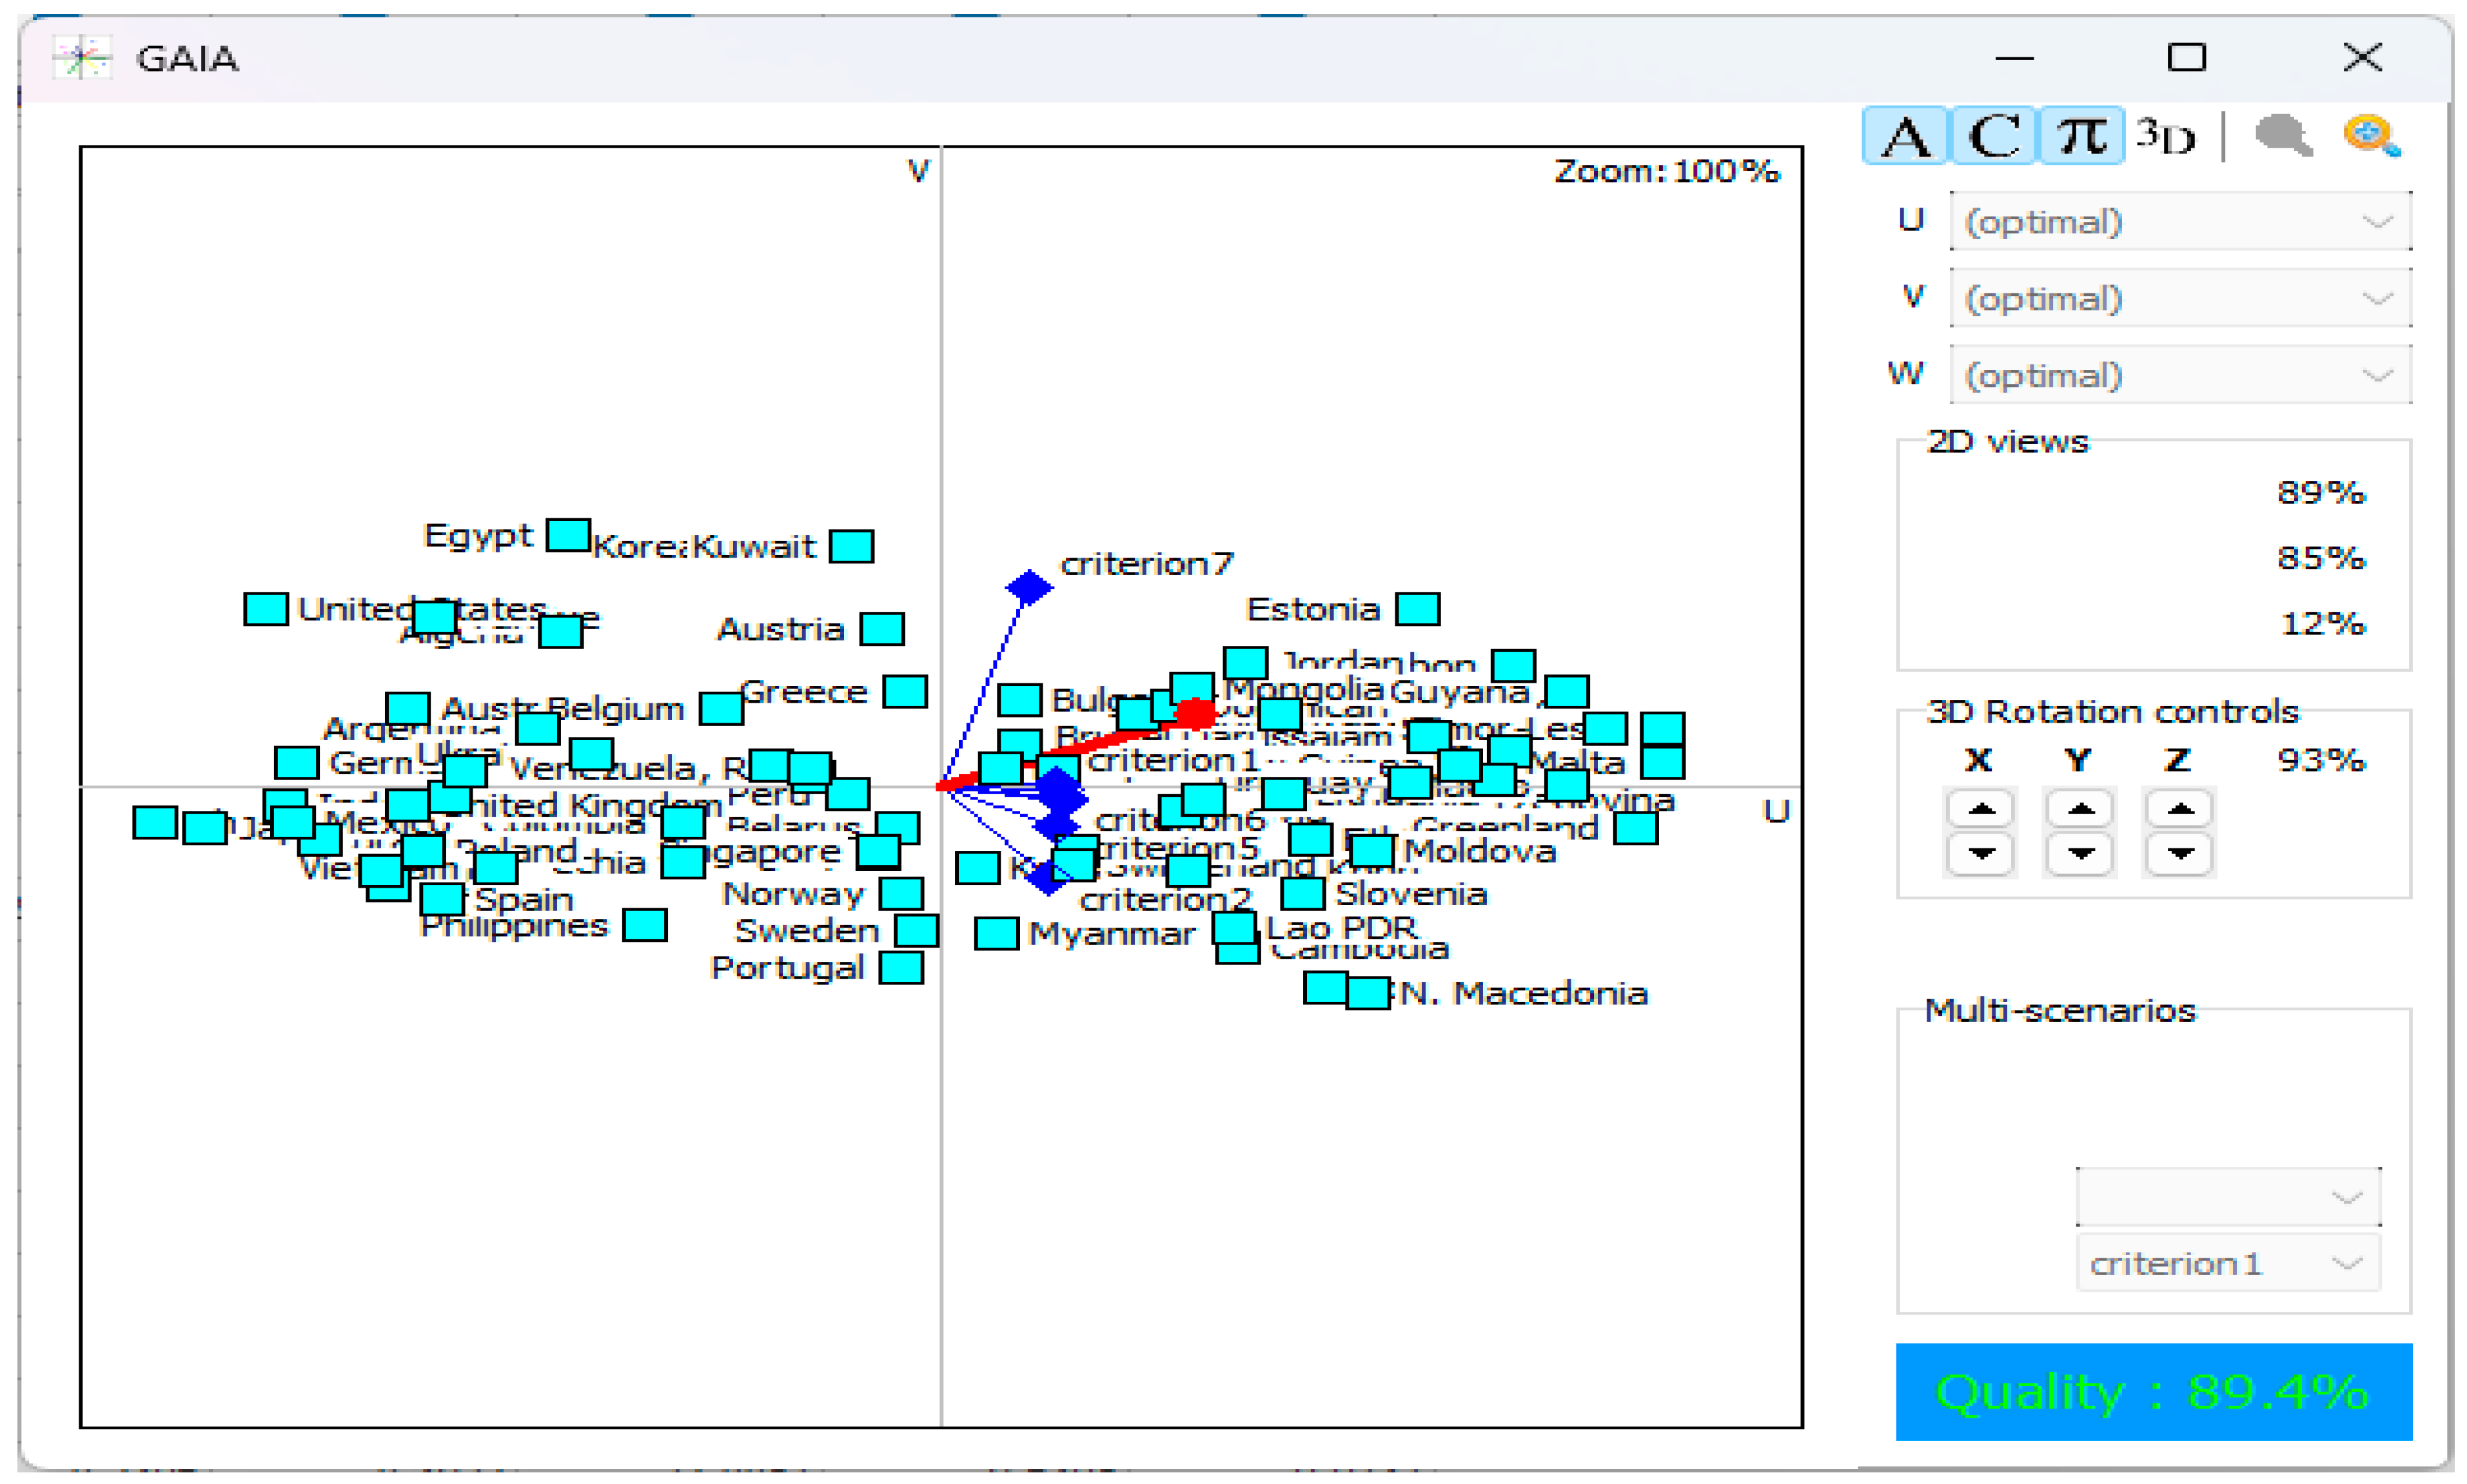Switch to 3D view mode

coord(2165,136)
